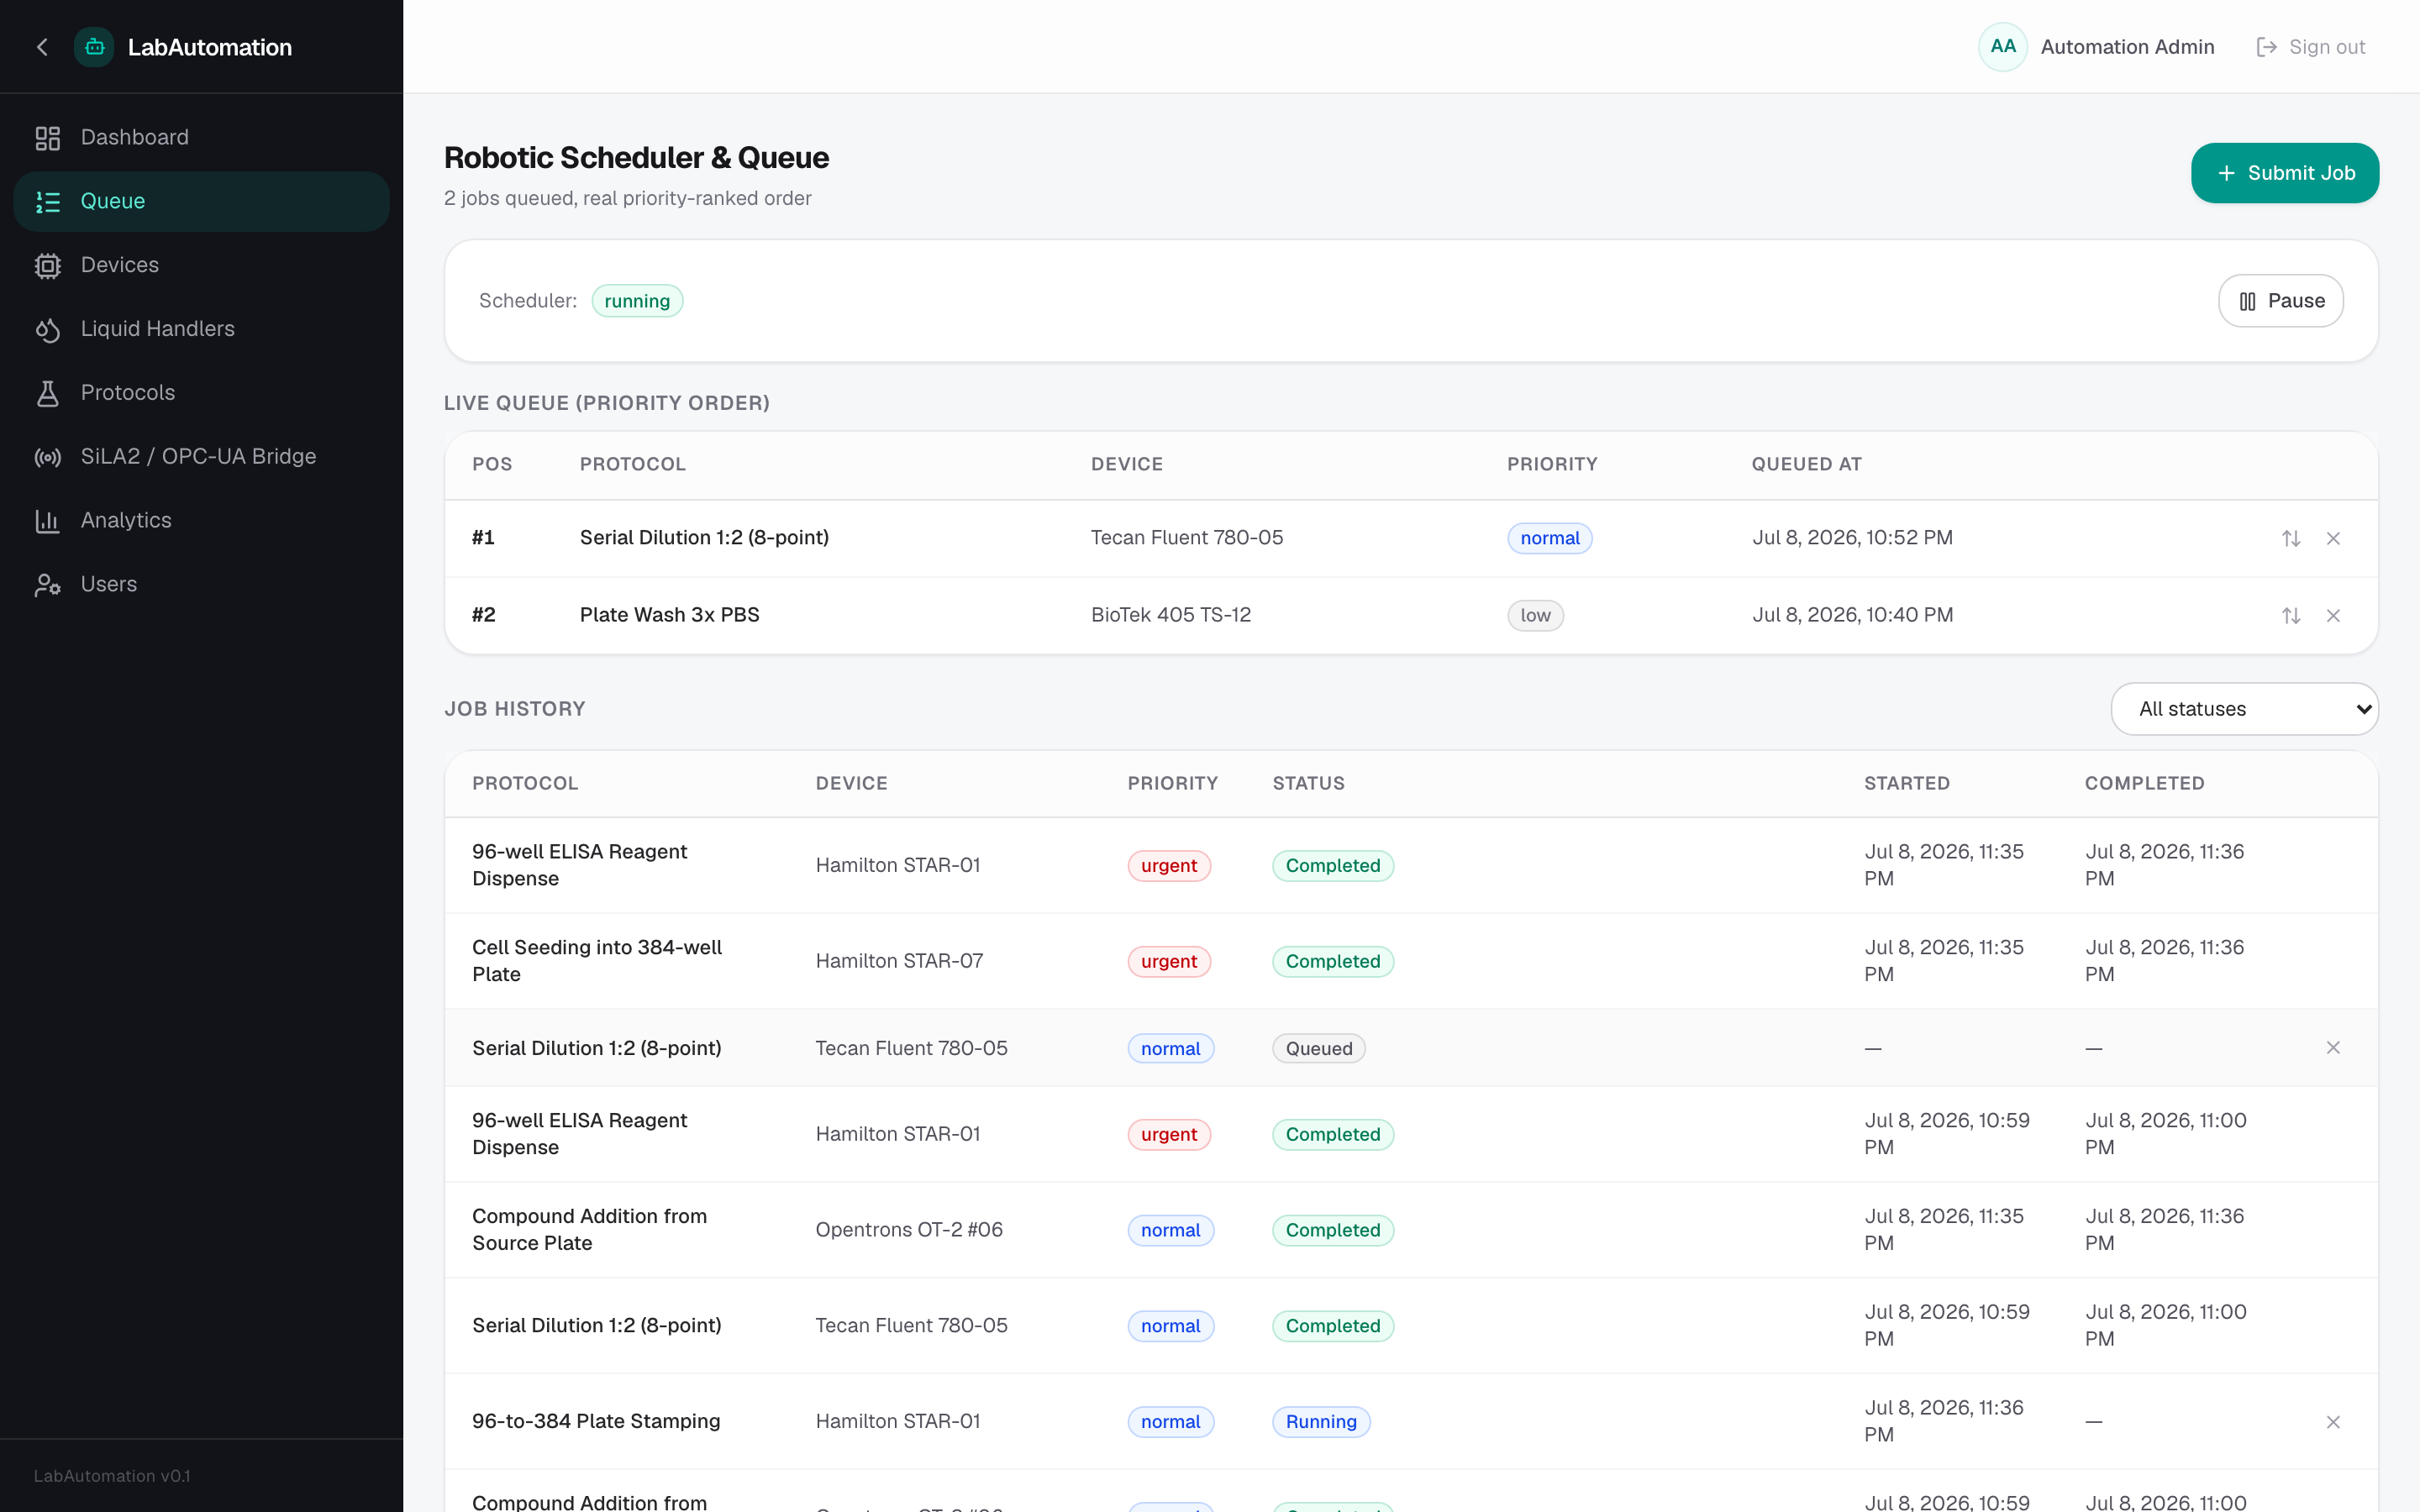Reorder the Plate Wash 3x PBS job
The width and height of the screenshot is (2420, 1512).
click(2291, 616)
